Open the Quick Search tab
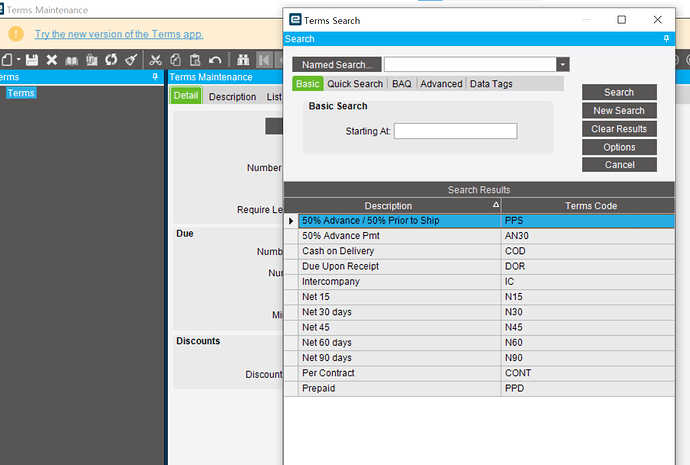This screenshot has height=465, width=690. coord(355,84)
